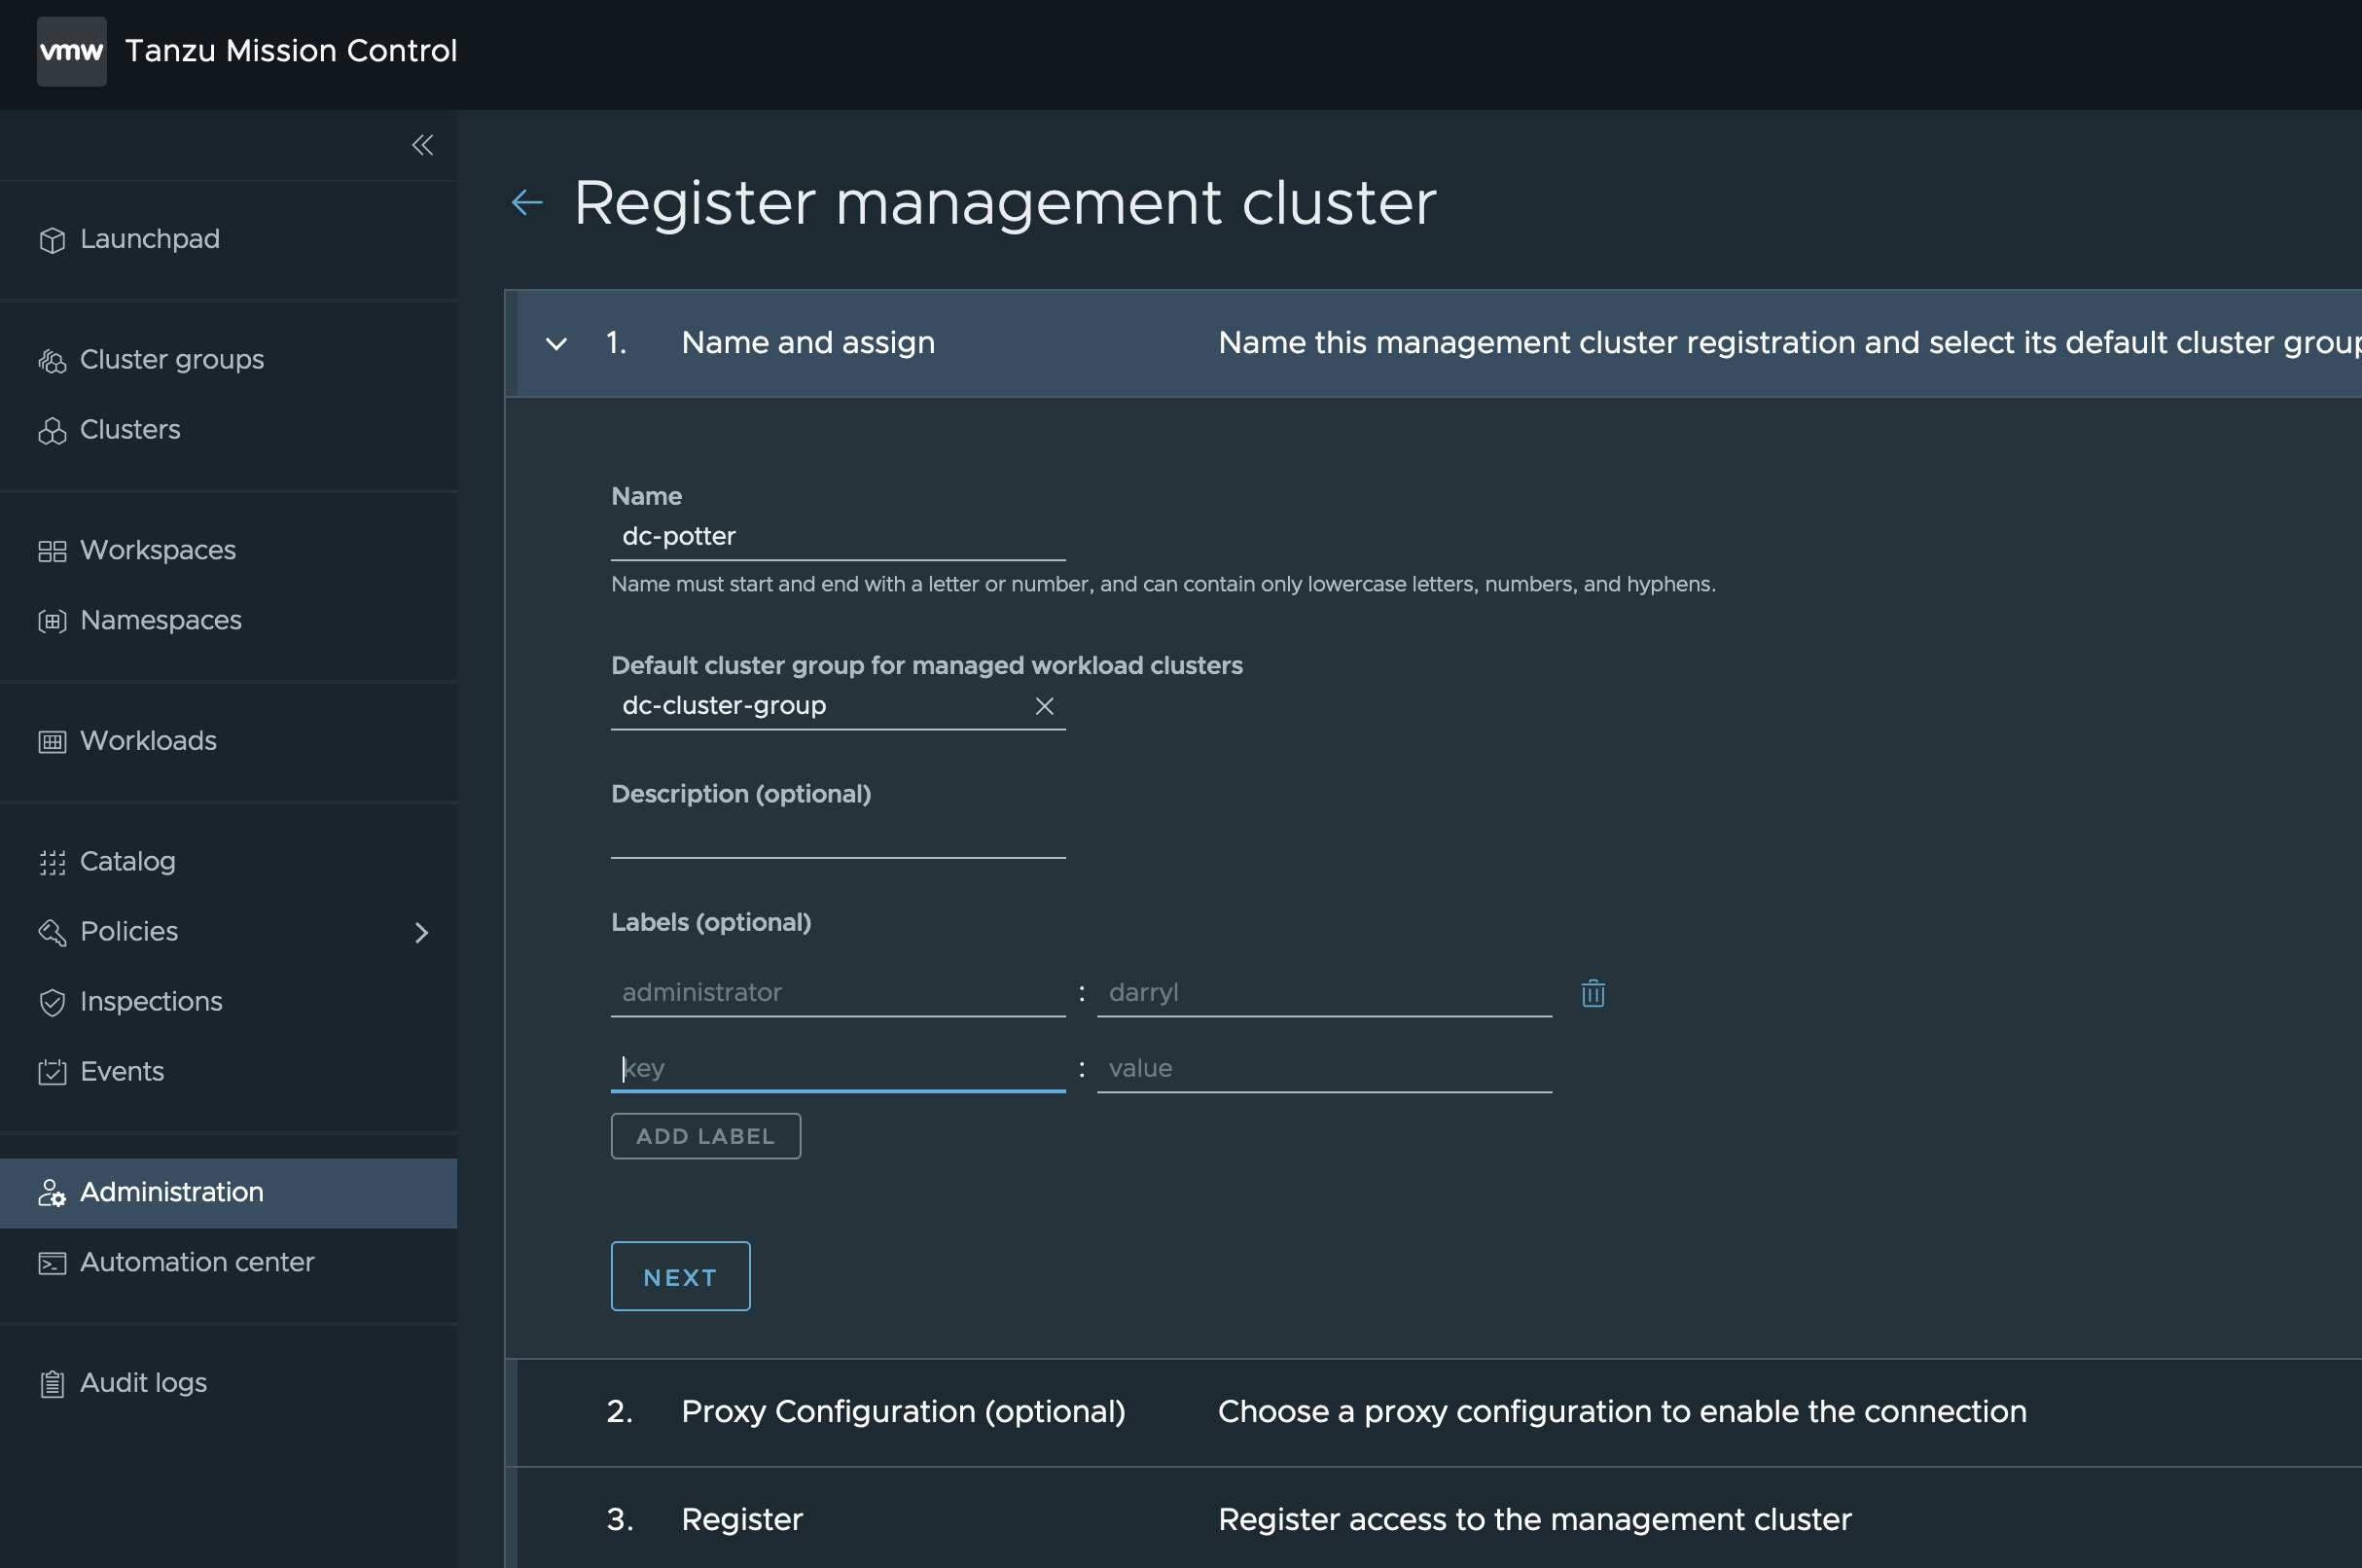2362x1568 pixels.
Task: Expand the Proxy Configuration section
Action: [x=903, y=1408]
